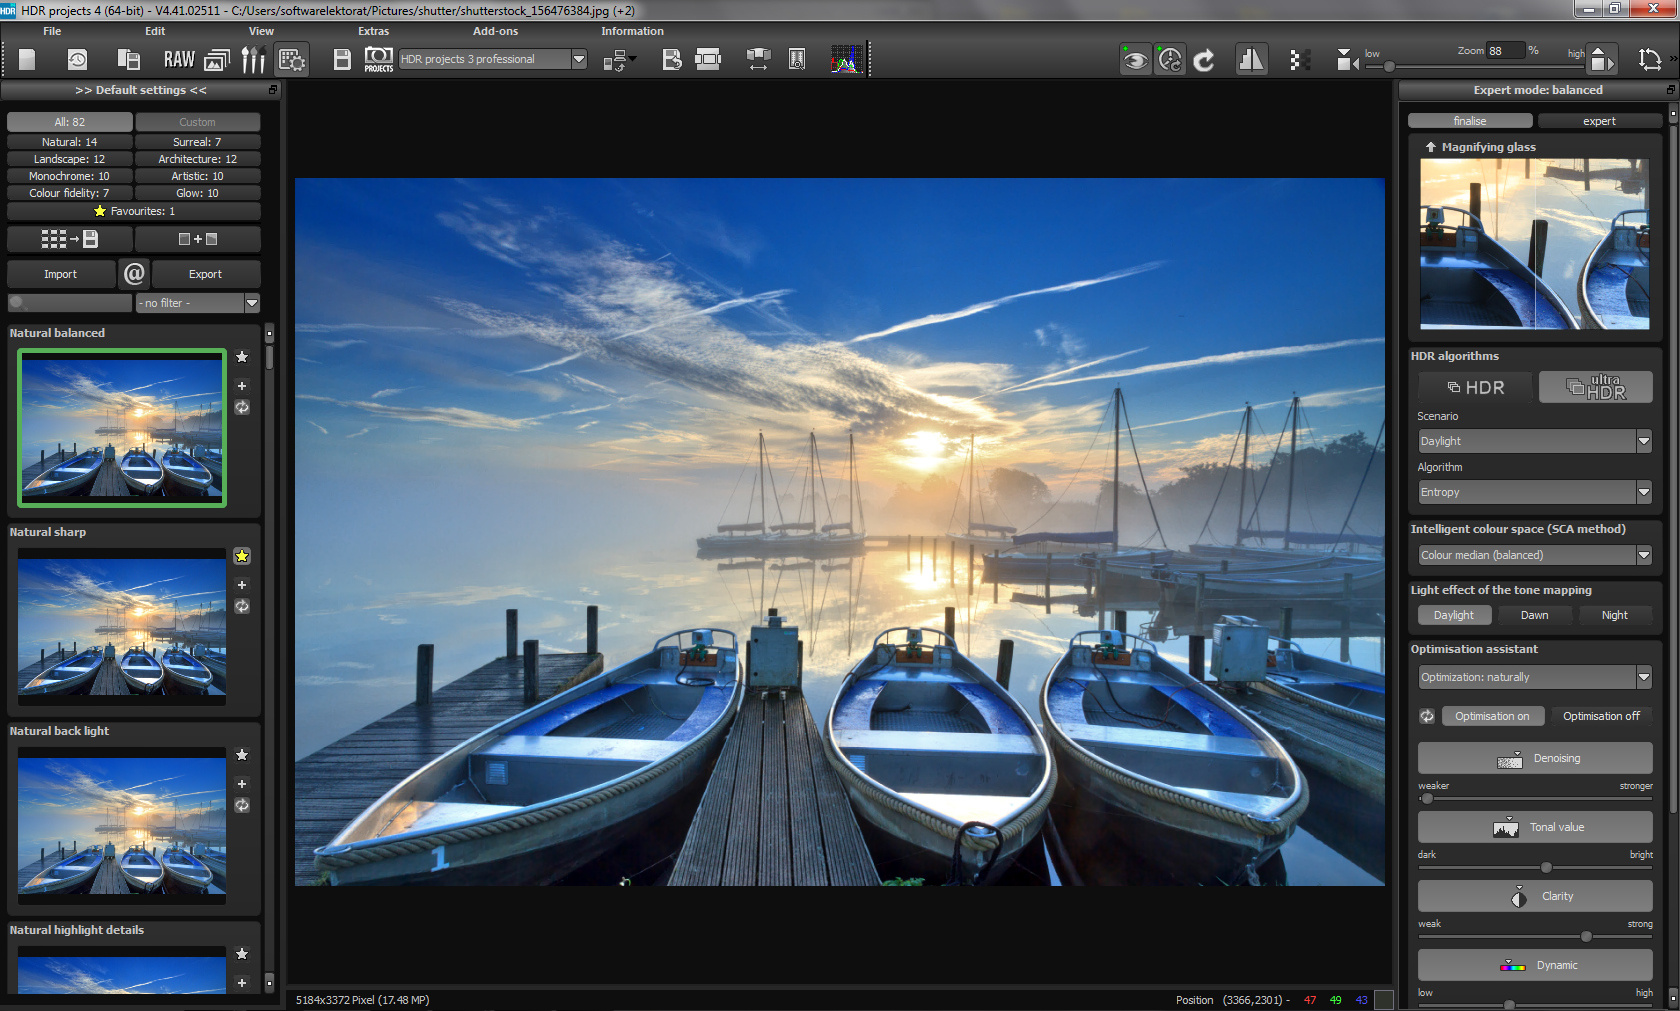Open the Edit menu
Viewport: 1680px width, 1011px height.
(x=155, y=31)
